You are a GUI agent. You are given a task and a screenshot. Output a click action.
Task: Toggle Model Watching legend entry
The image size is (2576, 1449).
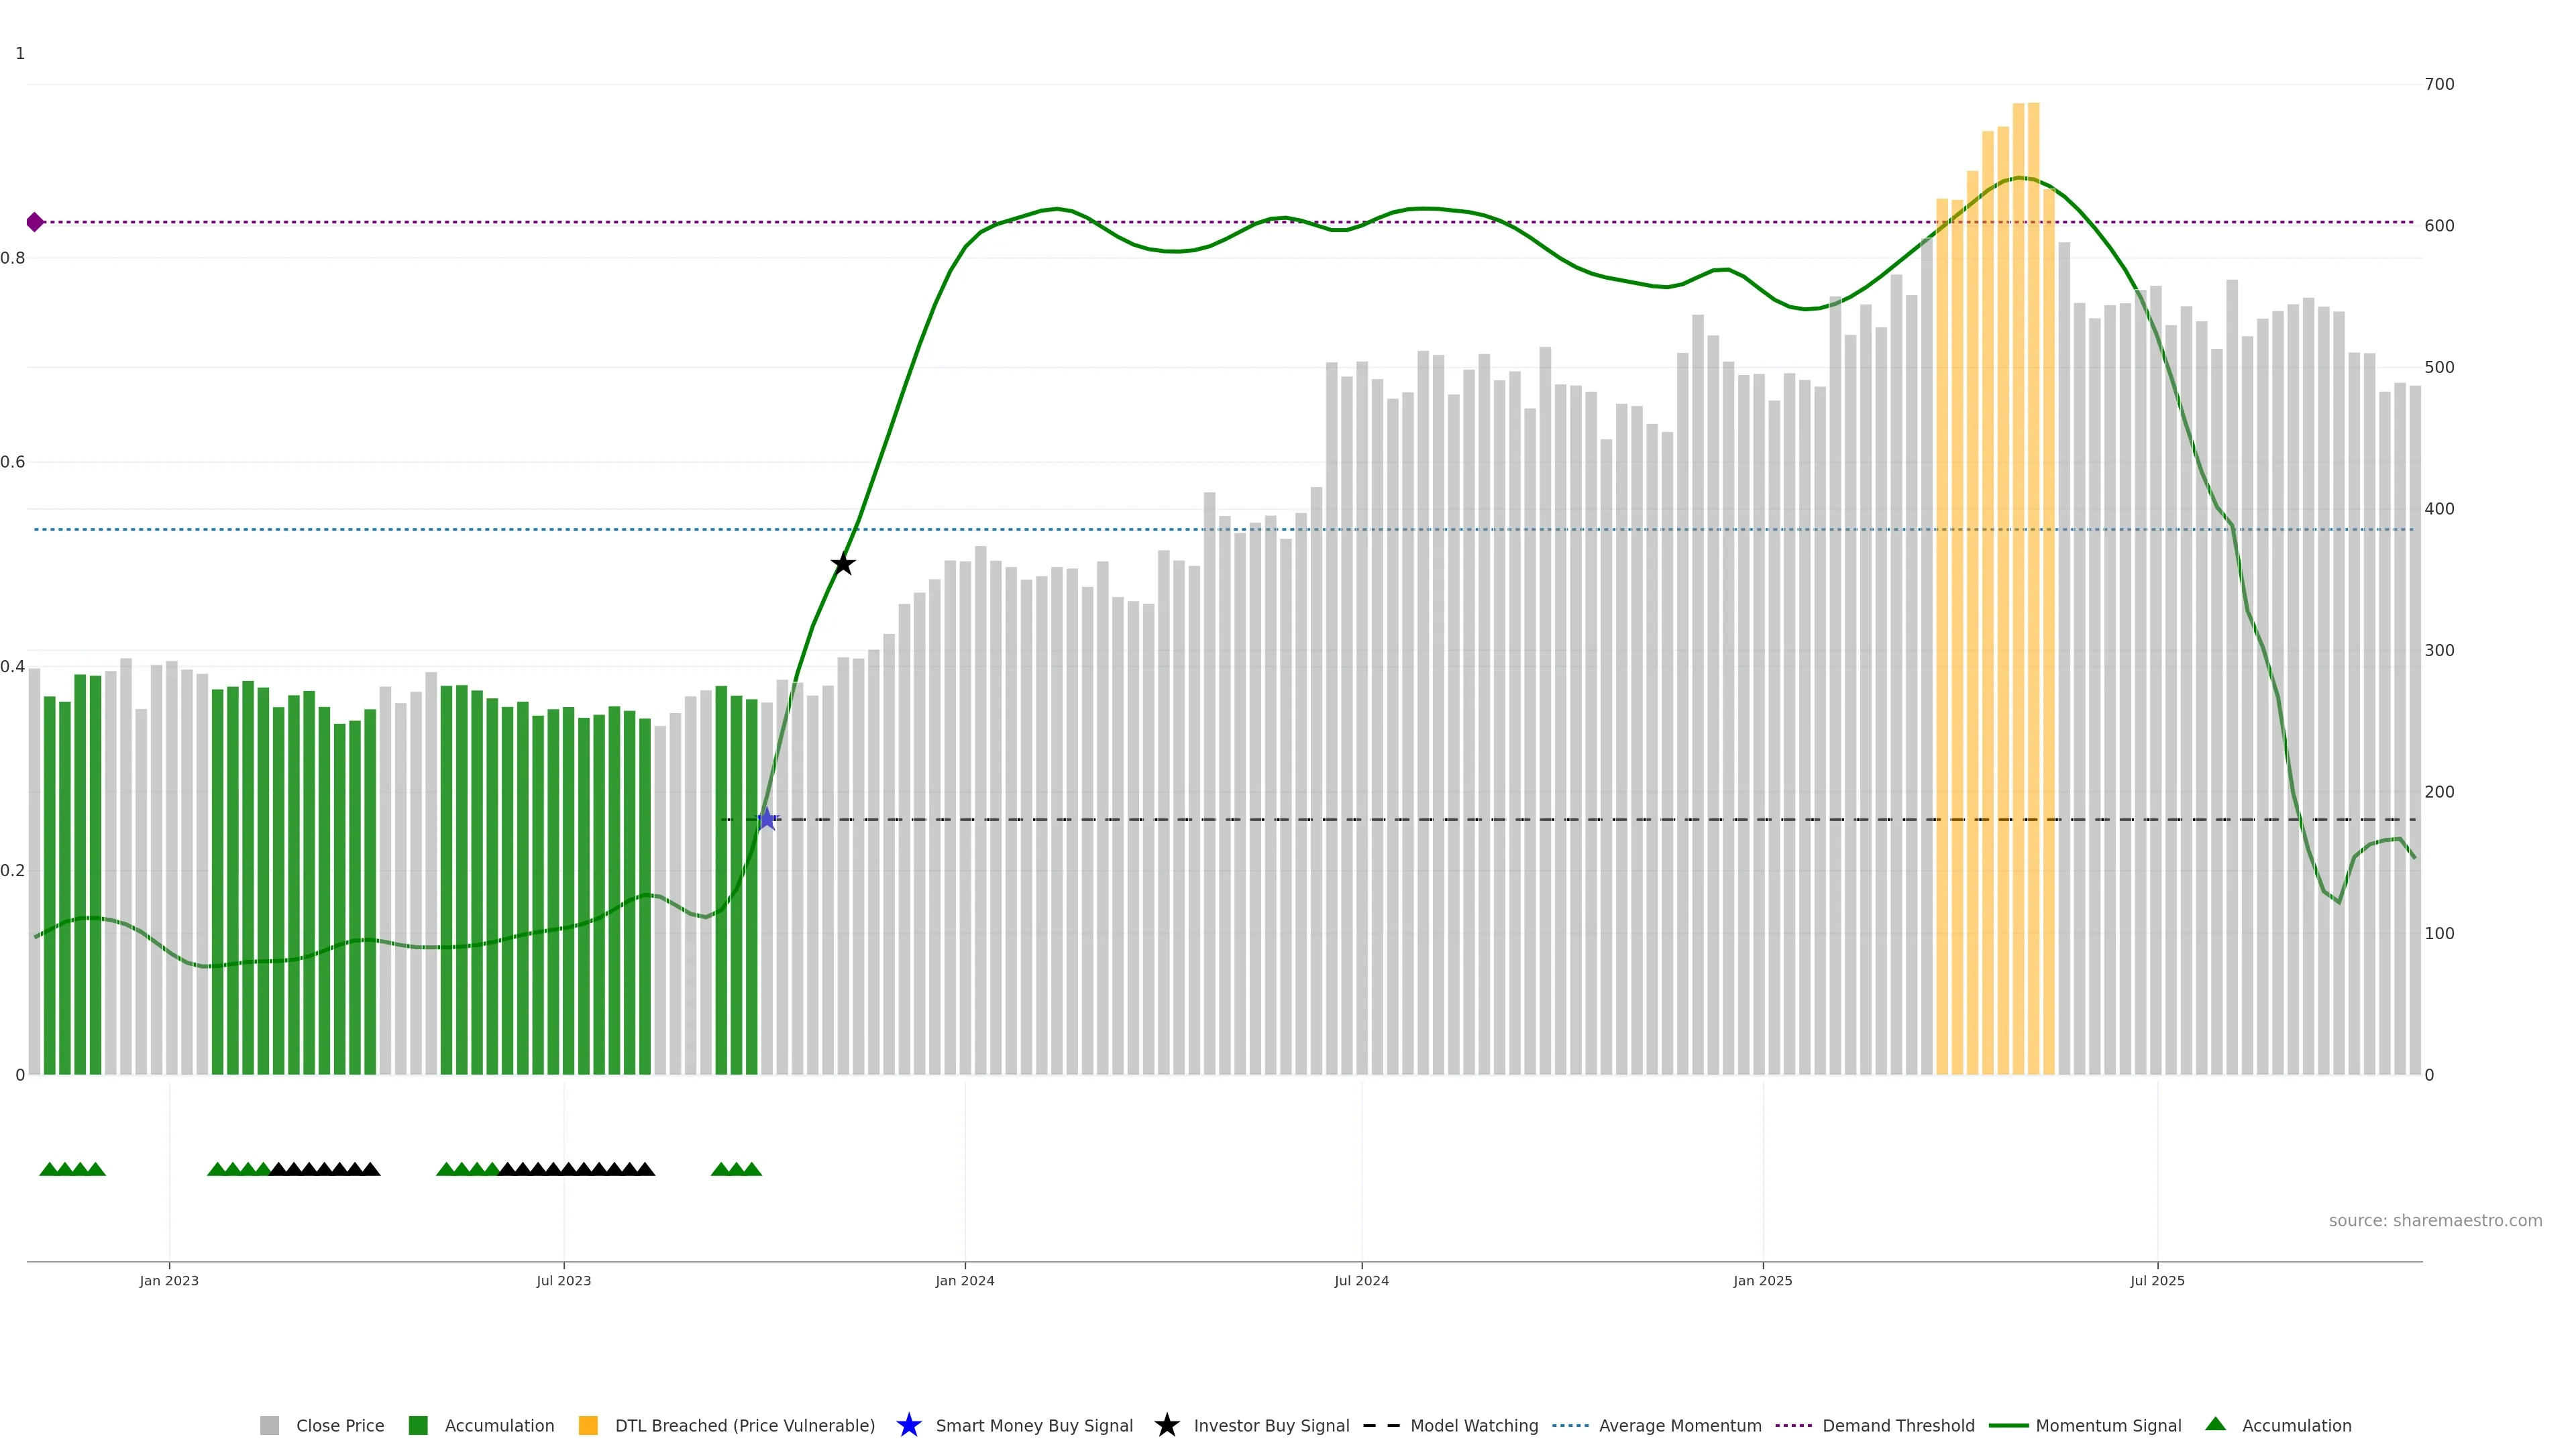(x=1474, y=1425)
